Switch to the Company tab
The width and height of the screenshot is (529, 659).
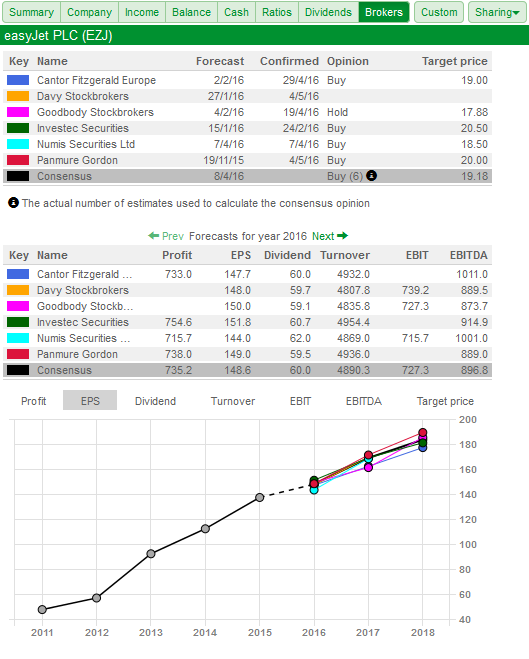89,12
